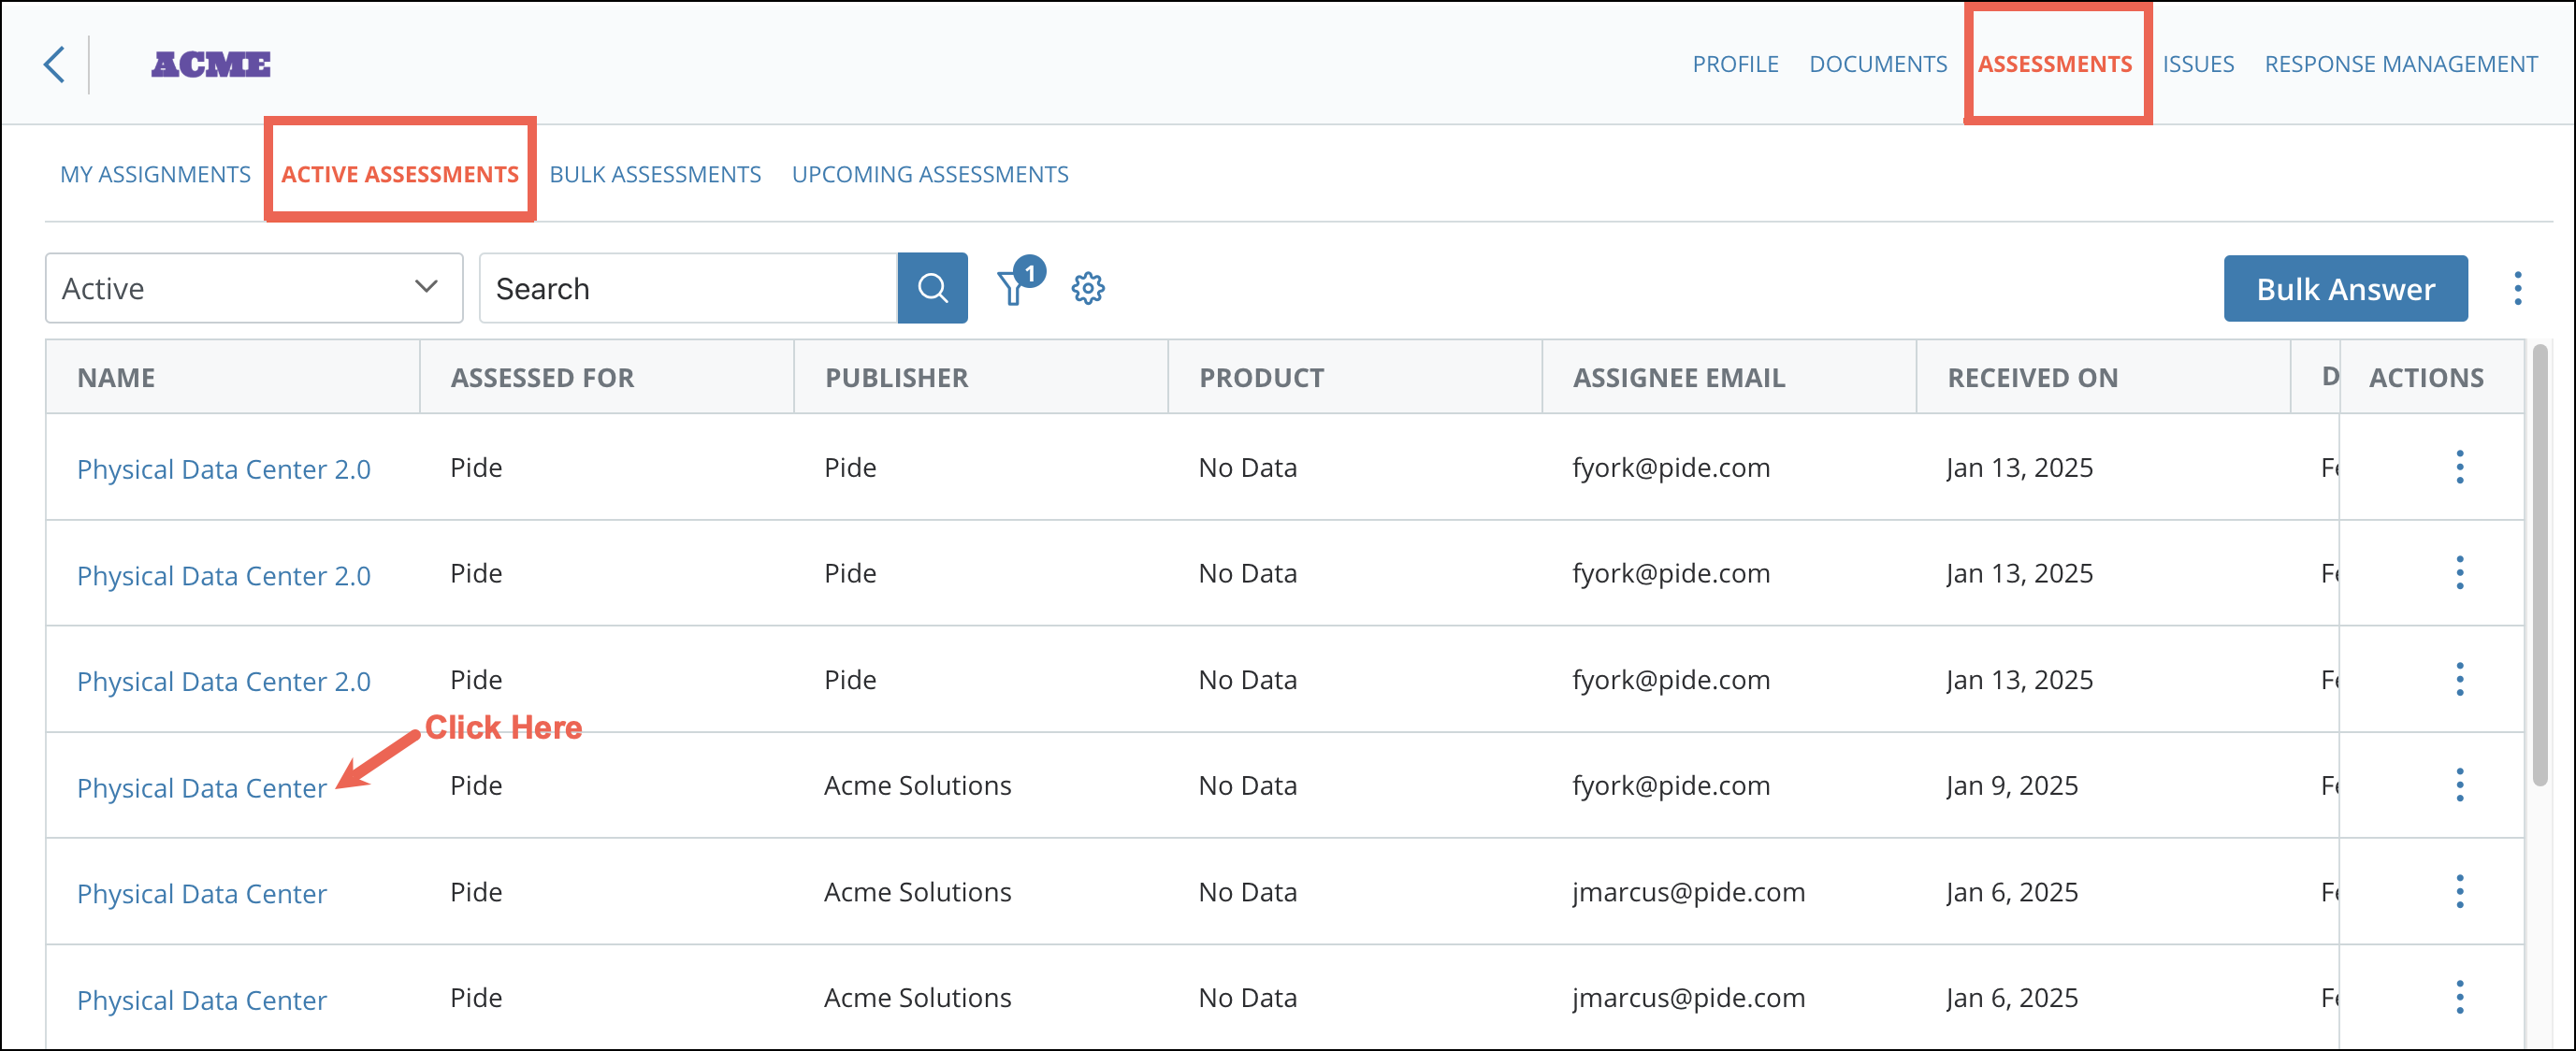2576x1051 pixels.
Task: Click fyorkpide.com email in the first row
Action: pos(1671,468)
